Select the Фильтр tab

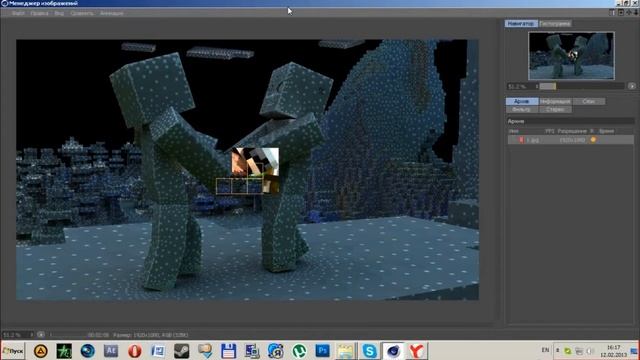pos(522,109)
